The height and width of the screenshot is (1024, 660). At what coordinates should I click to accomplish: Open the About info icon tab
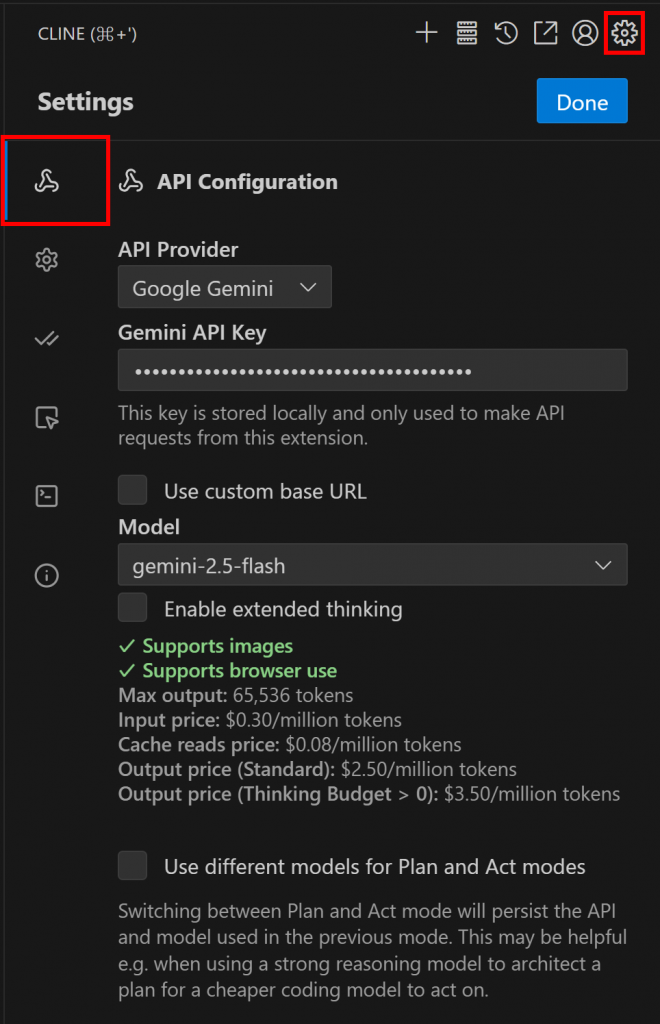(x=47, y=575)
